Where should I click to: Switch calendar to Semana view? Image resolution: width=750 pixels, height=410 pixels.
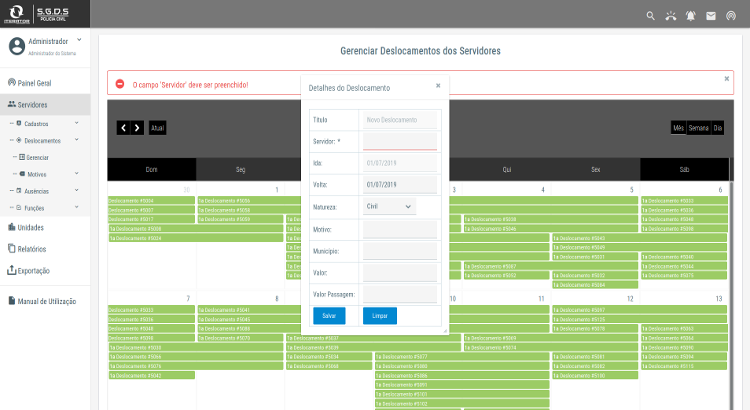[x=698, y=128]
